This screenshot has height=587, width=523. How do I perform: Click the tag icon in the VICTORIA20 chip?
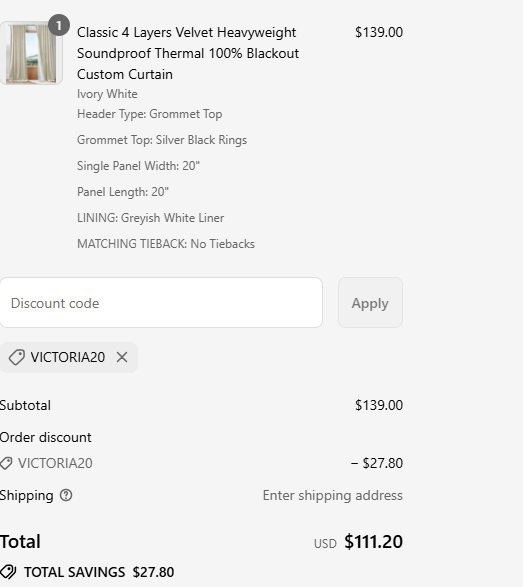click(x=17, y=357)
